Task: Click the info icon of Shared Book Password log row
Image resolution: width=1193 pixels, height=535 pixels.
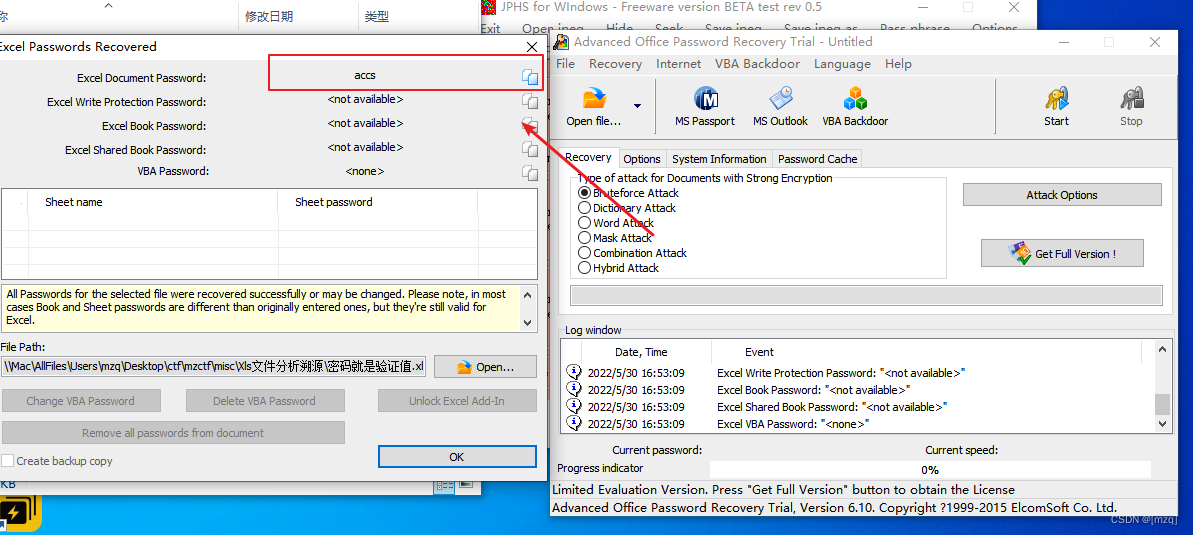Action: [574, 406]
